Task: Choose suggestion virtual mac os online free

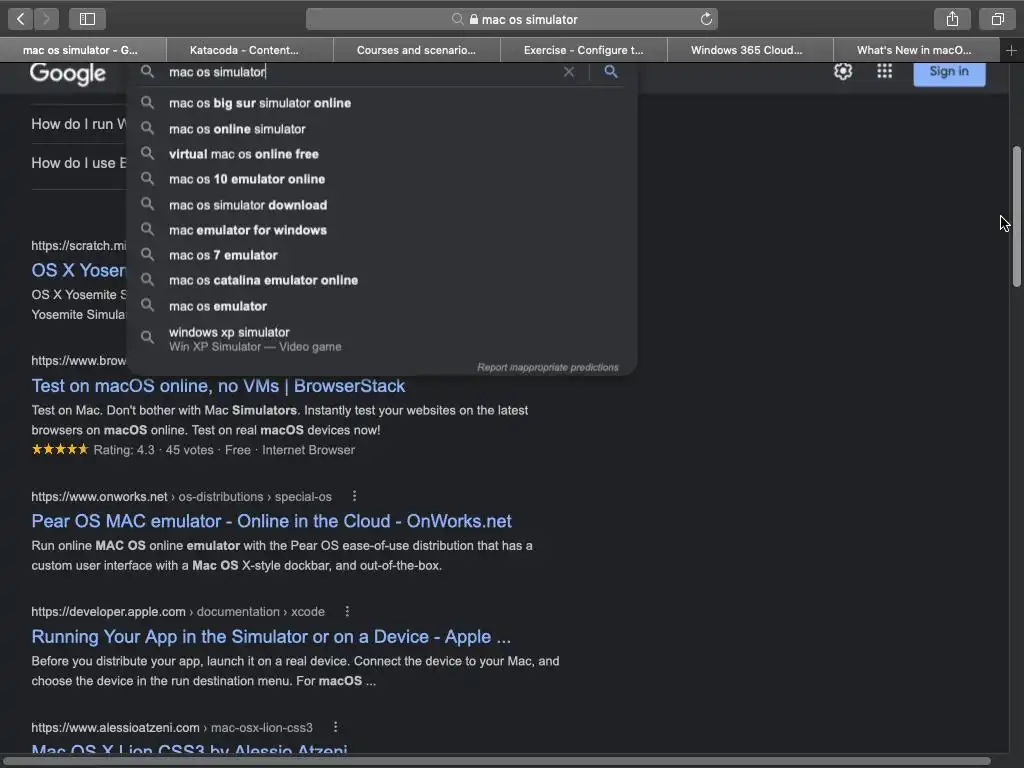Action: point(382,154)
